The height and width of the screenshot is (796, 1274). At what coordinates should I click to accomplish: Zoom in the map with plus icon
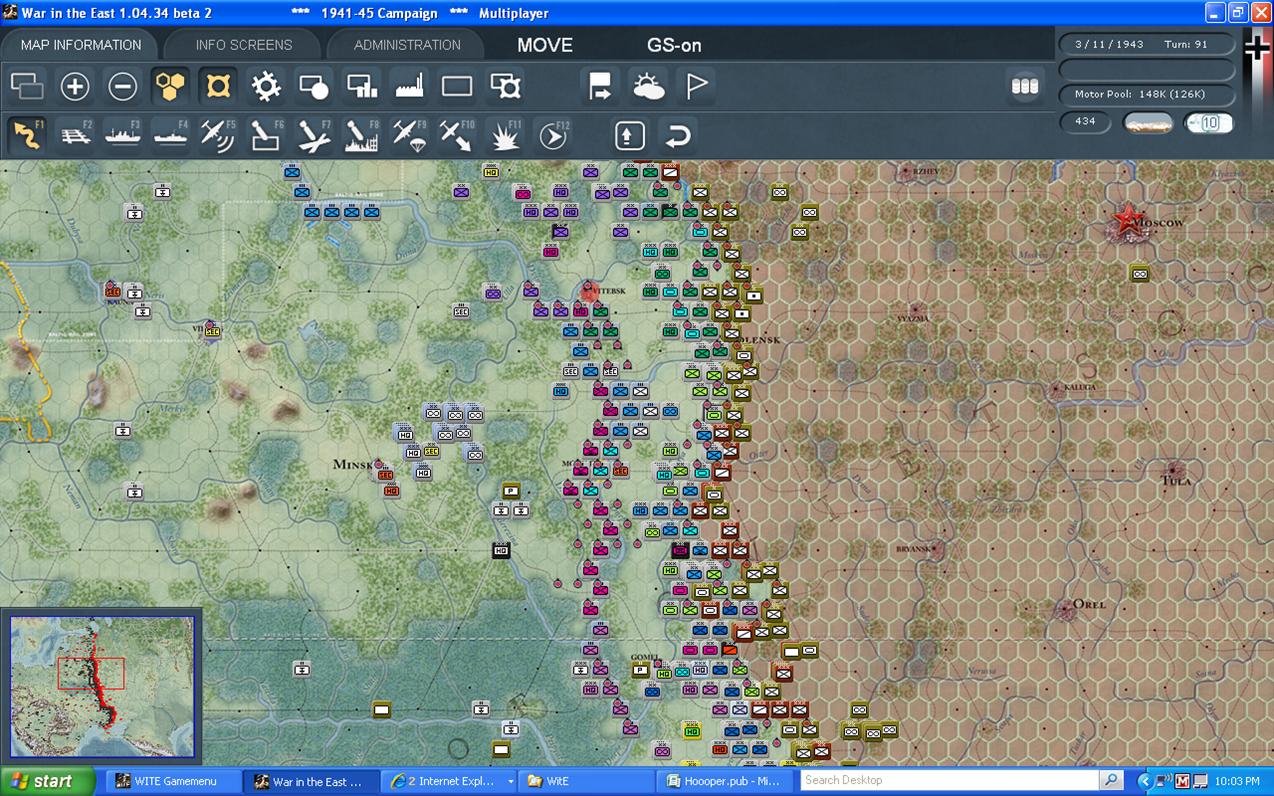pyautogui.click(x=75, y=87)
